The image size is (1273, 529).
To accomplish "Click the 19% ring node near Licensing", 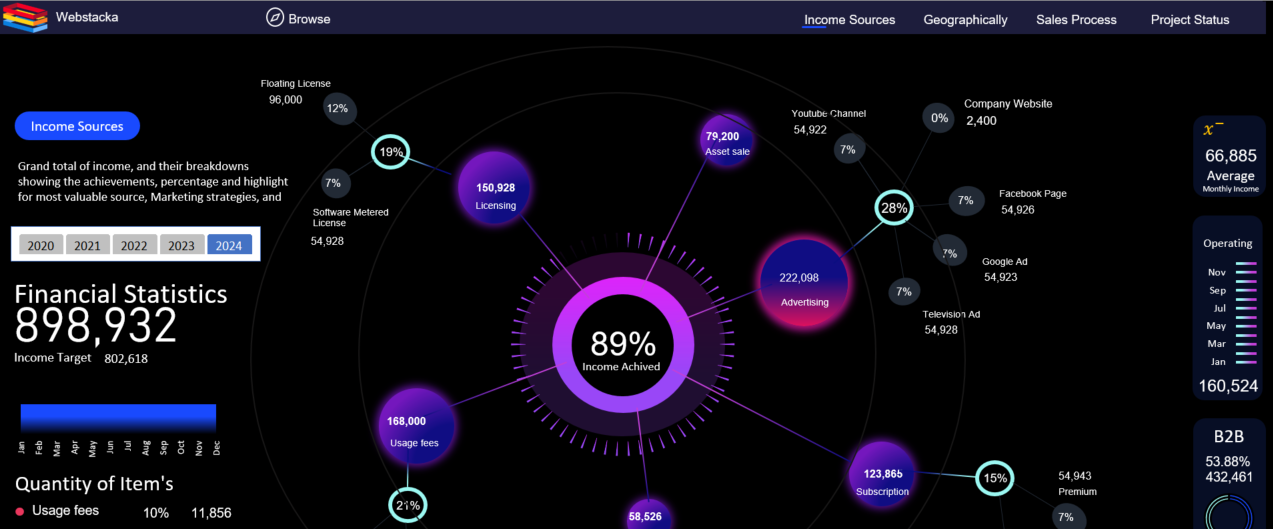I will [390, 152].
